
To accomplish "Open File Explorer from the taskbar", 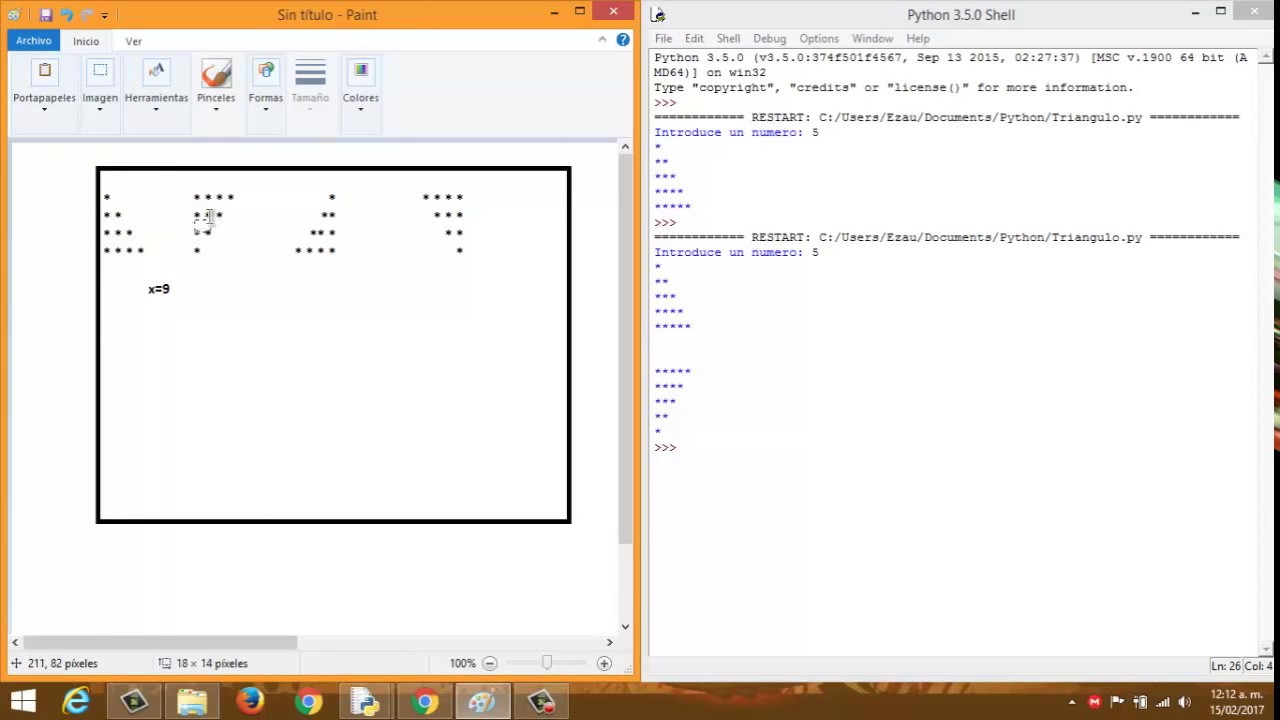I will [x=191, y=702].
